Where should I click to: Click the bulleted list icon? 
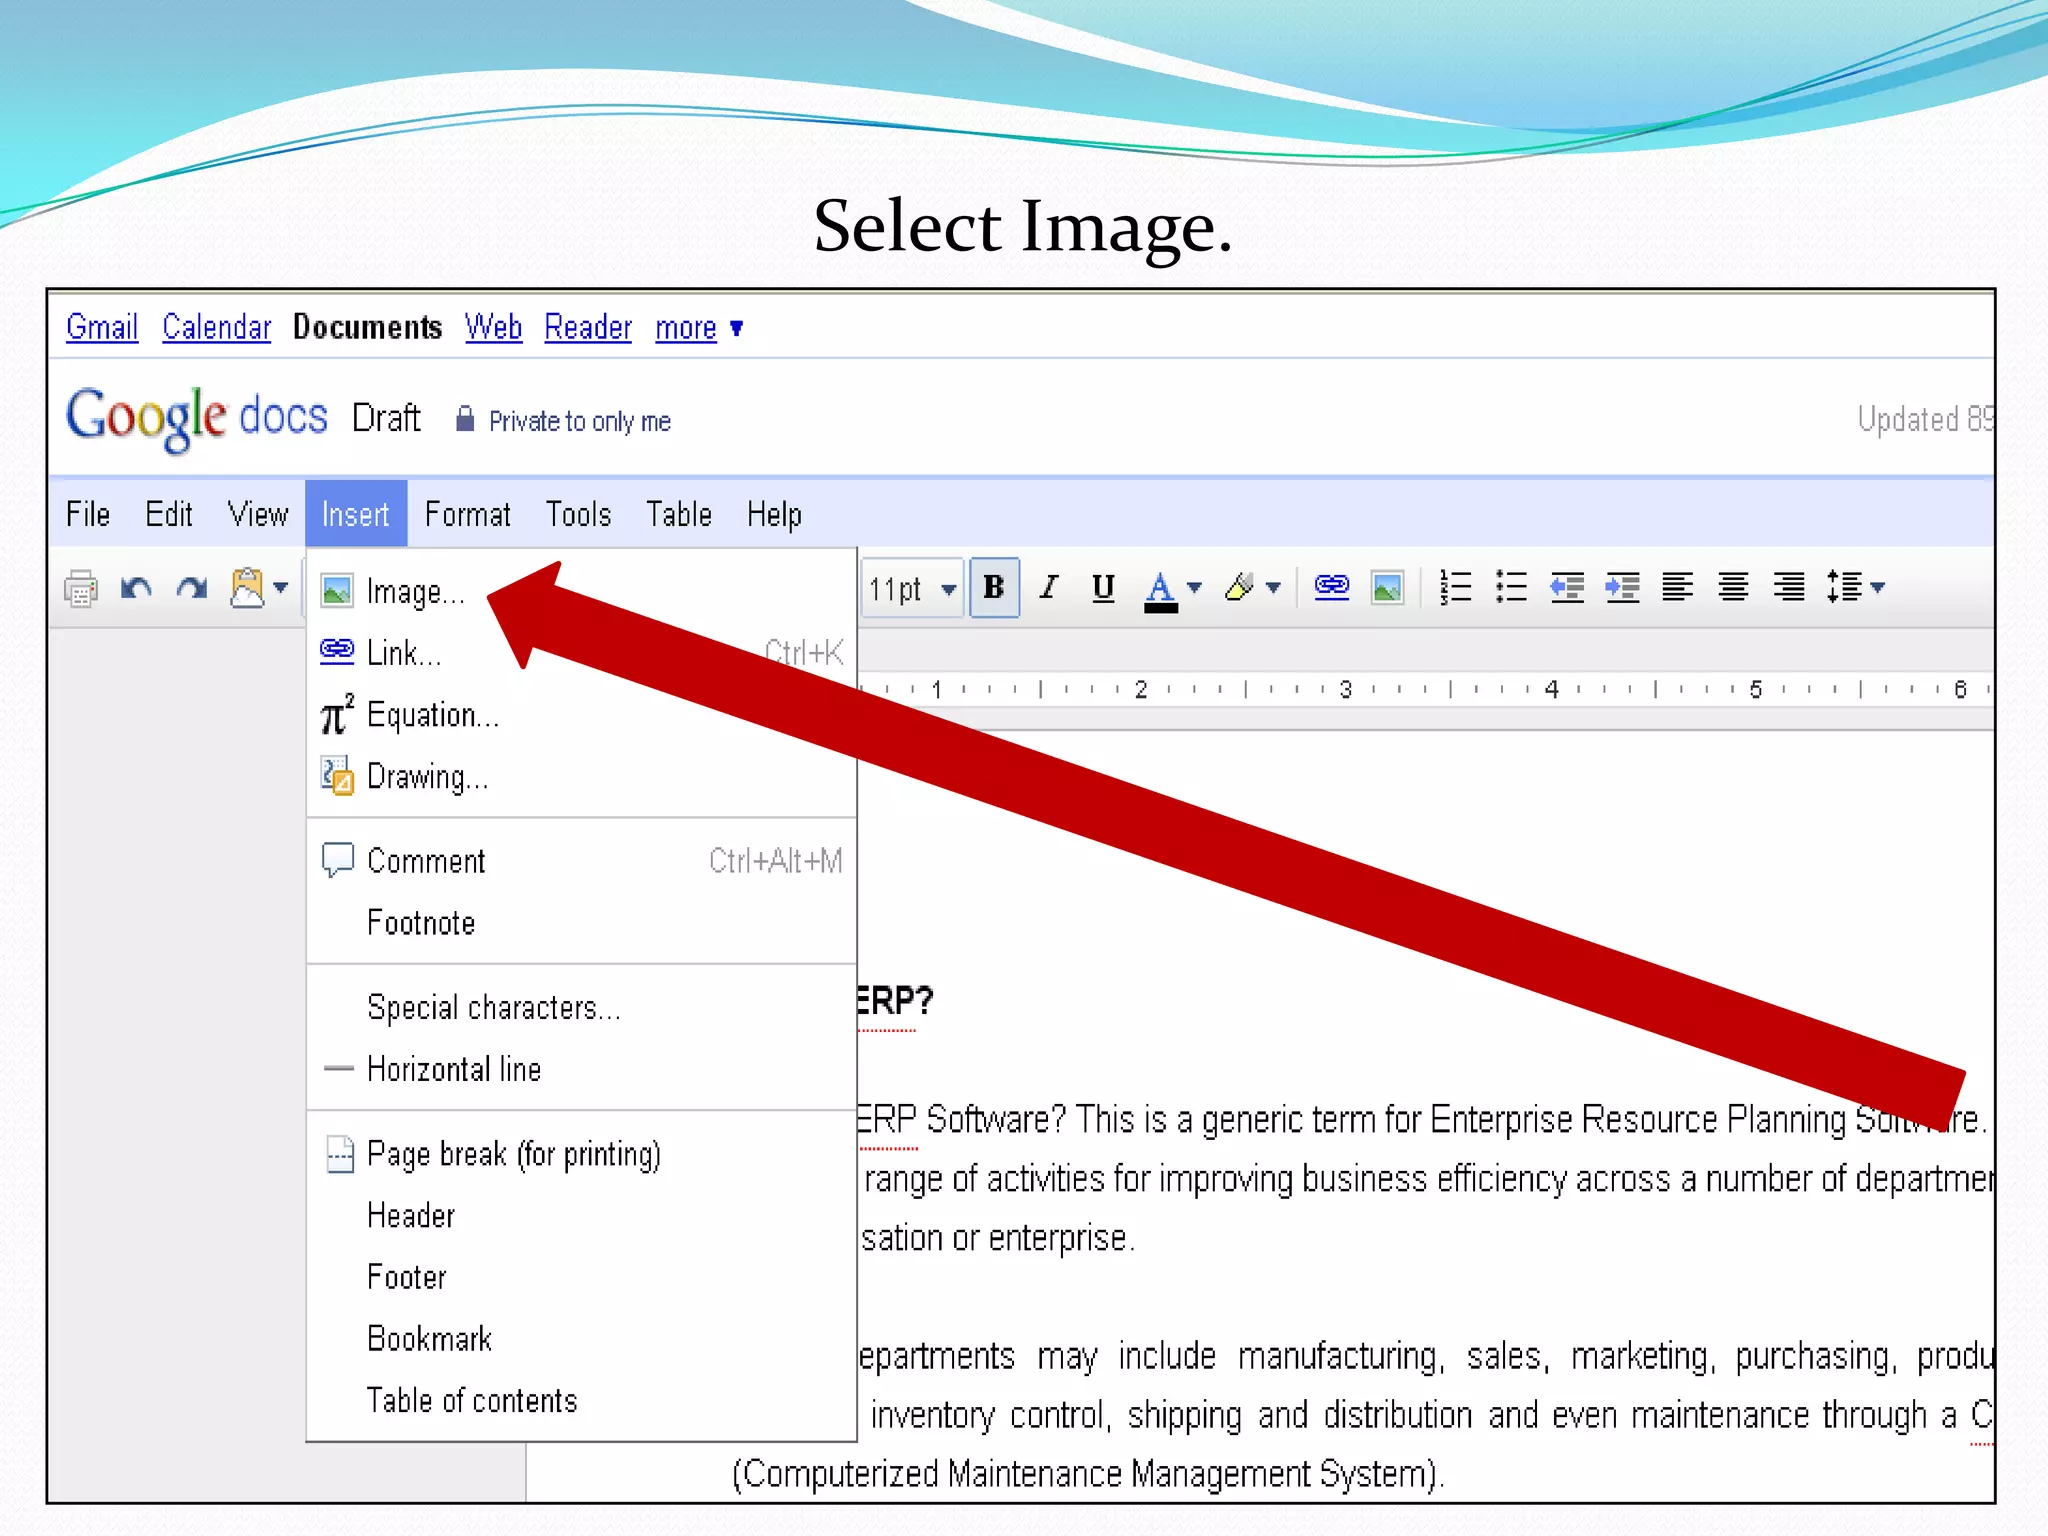pyautogui.click(x=1511, y=587)
